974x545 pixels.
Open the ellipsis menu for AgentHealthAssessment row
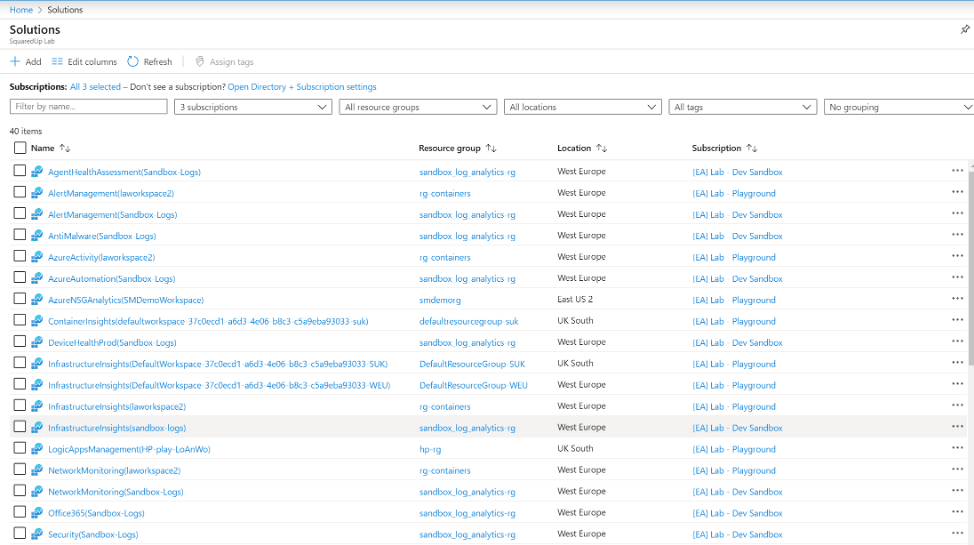click(x=957, y=171)
